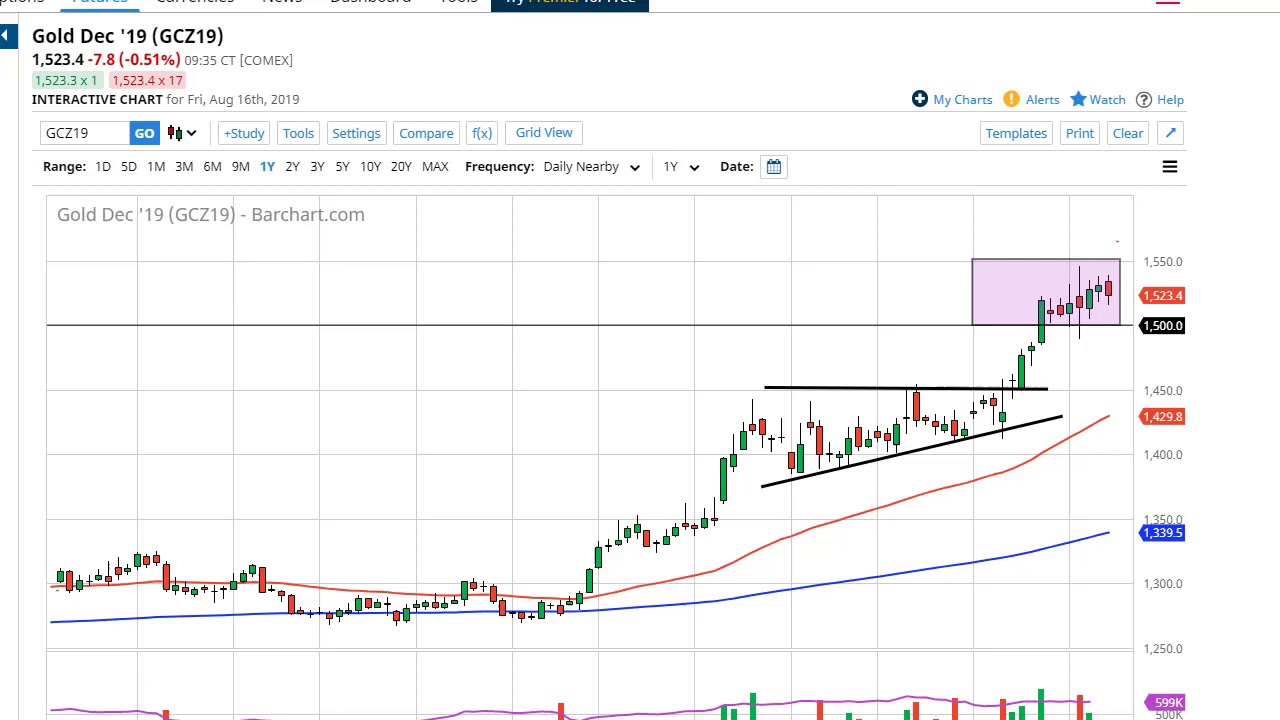The height and width of the screenshot is (720, 1280).
Task: Click the blue 1,339.5 moving average label
Action: (x=1162, y=533)
